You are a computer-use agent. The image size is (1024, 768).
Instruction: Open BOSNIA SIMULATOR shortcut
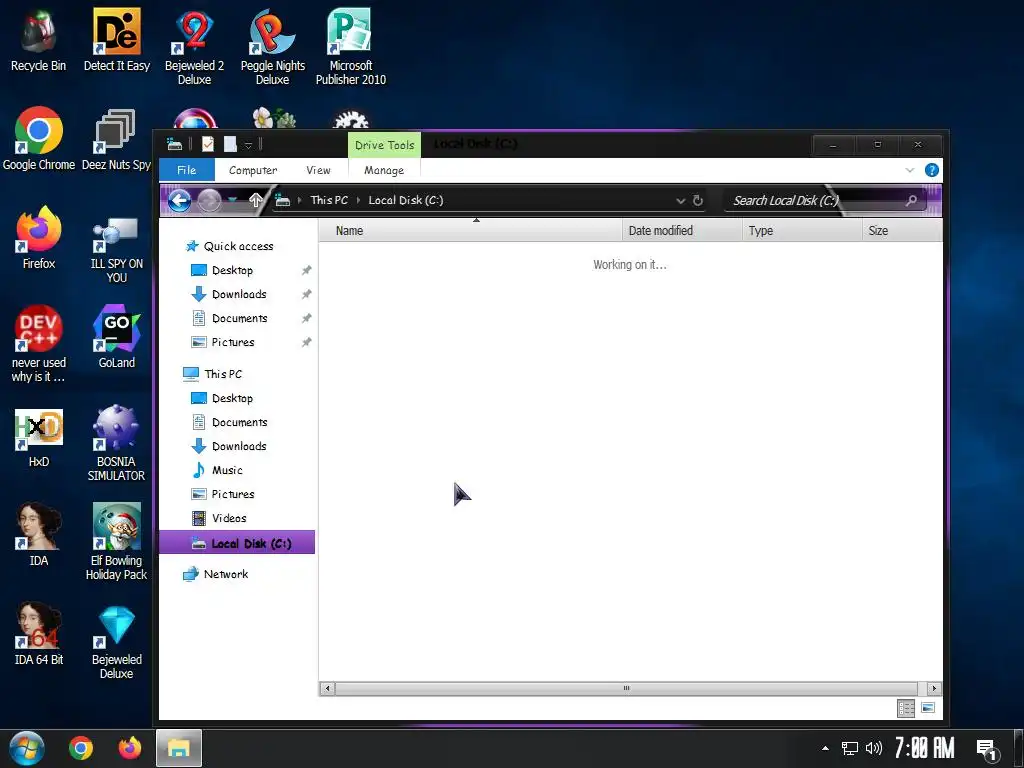116,444
